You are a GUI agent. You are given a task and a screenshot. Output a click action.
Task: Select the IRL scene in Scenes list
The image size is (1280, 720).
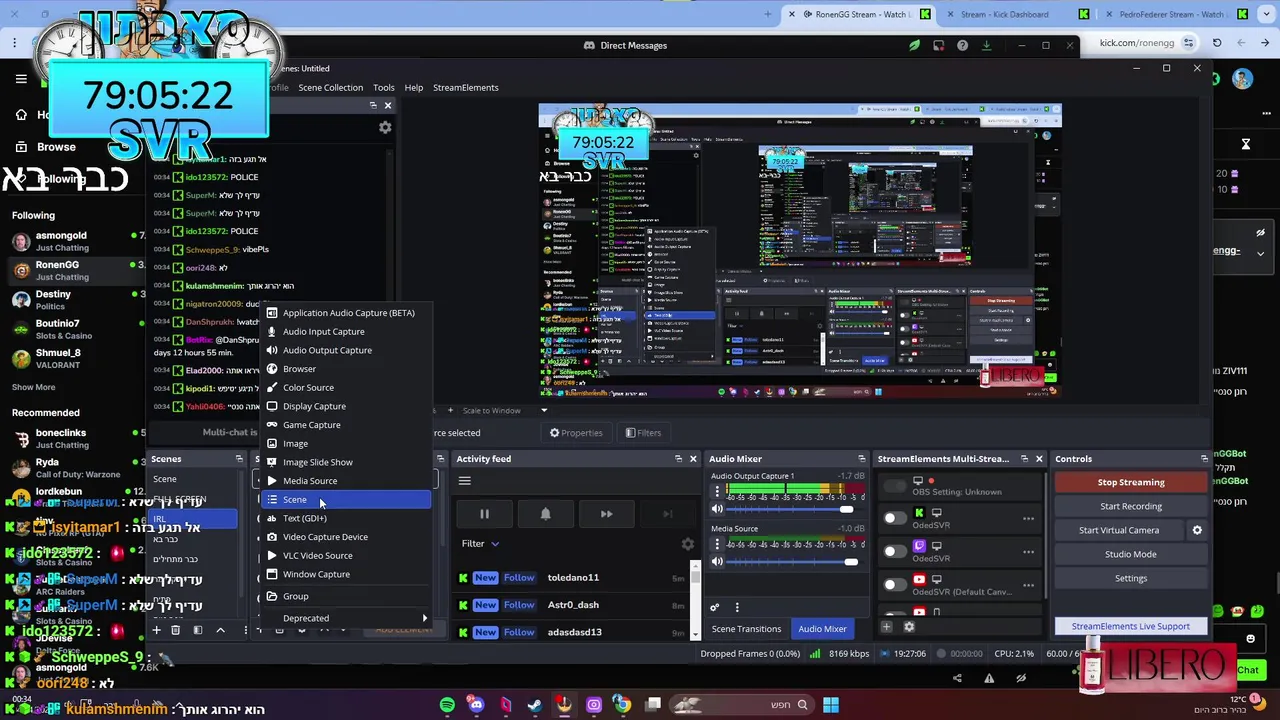click(x=192, y=519)
